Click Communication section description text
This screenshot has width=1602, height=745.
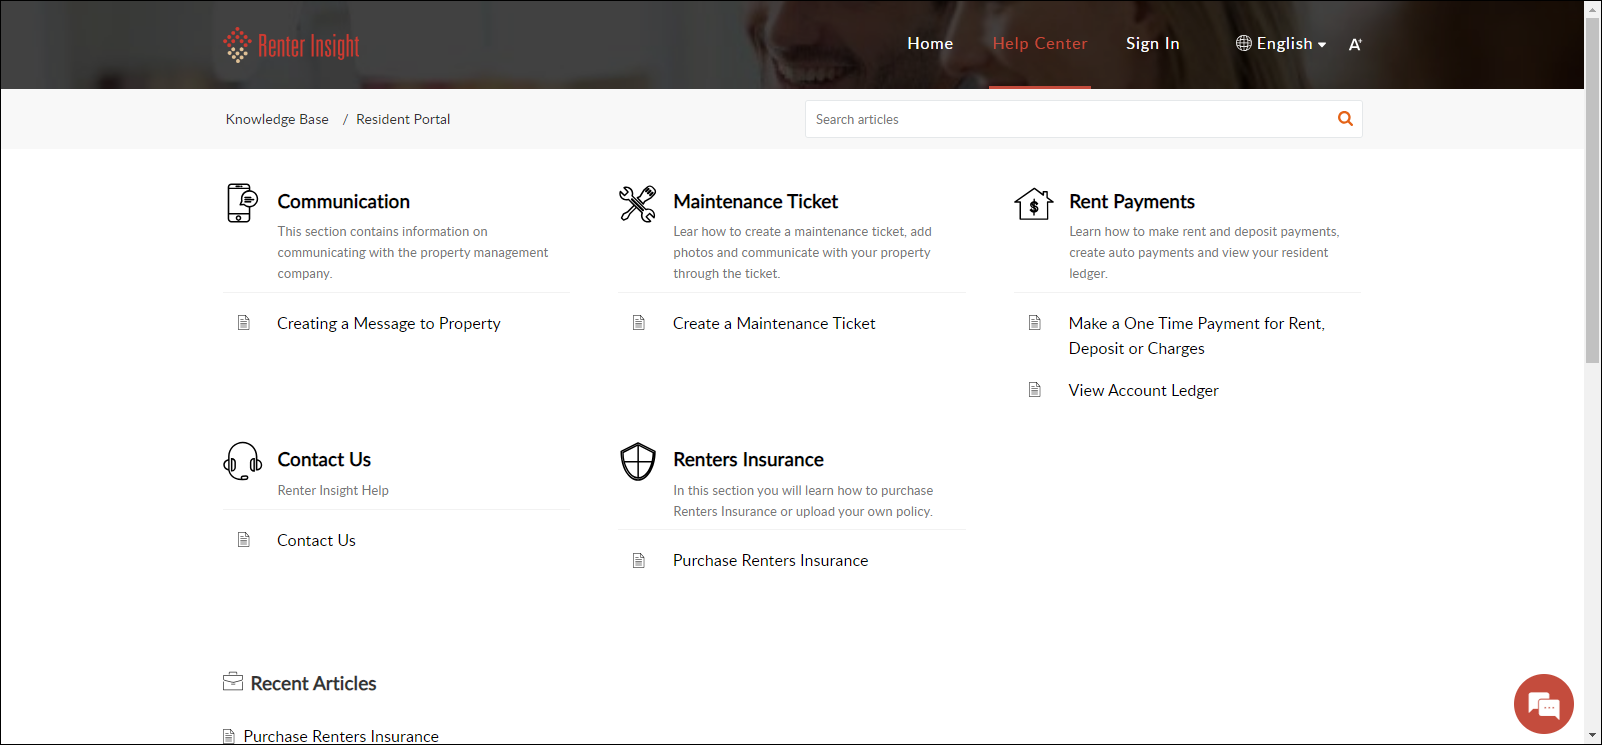click(413, 252)
